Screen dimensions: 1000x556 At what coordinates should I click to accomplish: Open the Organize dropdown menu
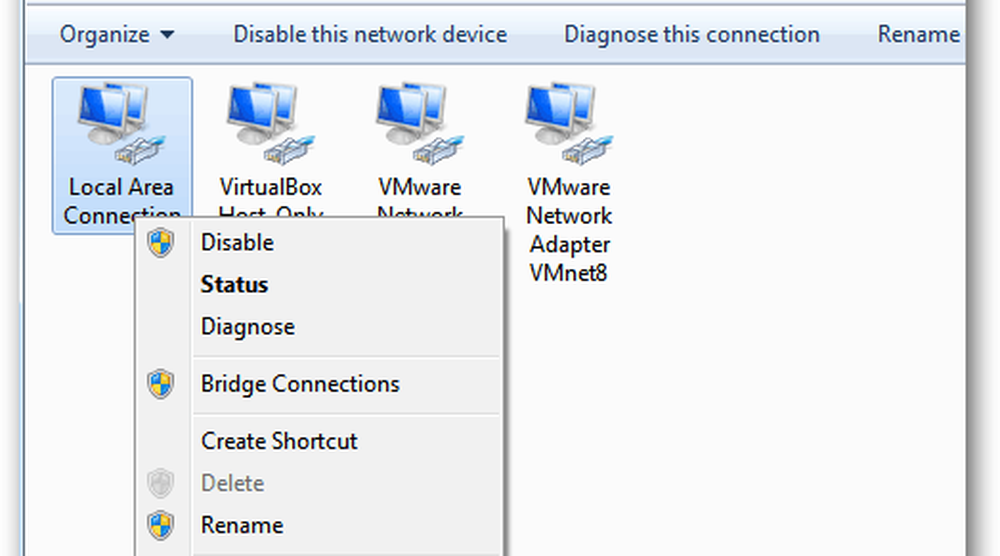tap(117, 34)
